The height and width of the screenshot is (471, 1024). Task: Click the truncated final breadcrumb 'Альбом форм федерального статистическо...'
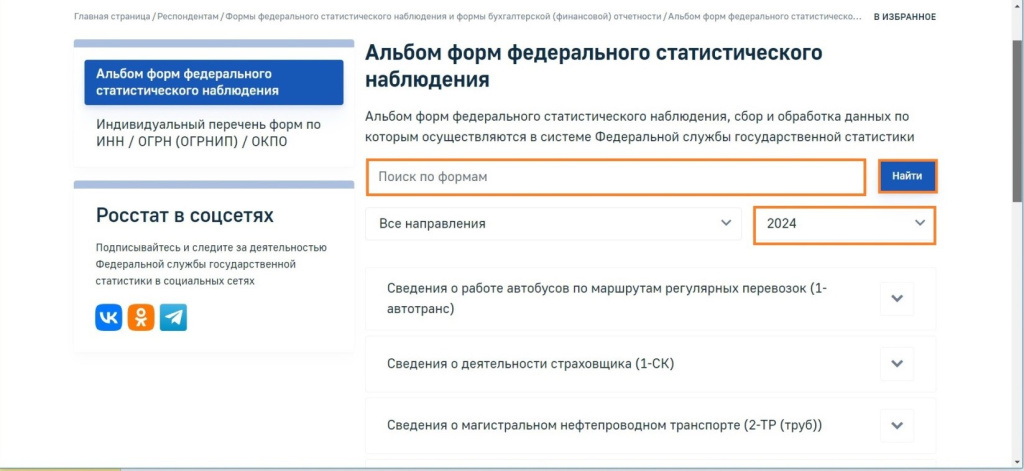[x=765, y=17]
